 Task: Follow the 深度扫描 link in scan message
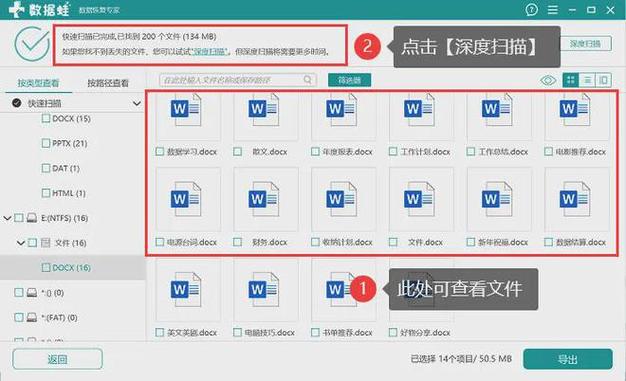click(x=210, y=52)
